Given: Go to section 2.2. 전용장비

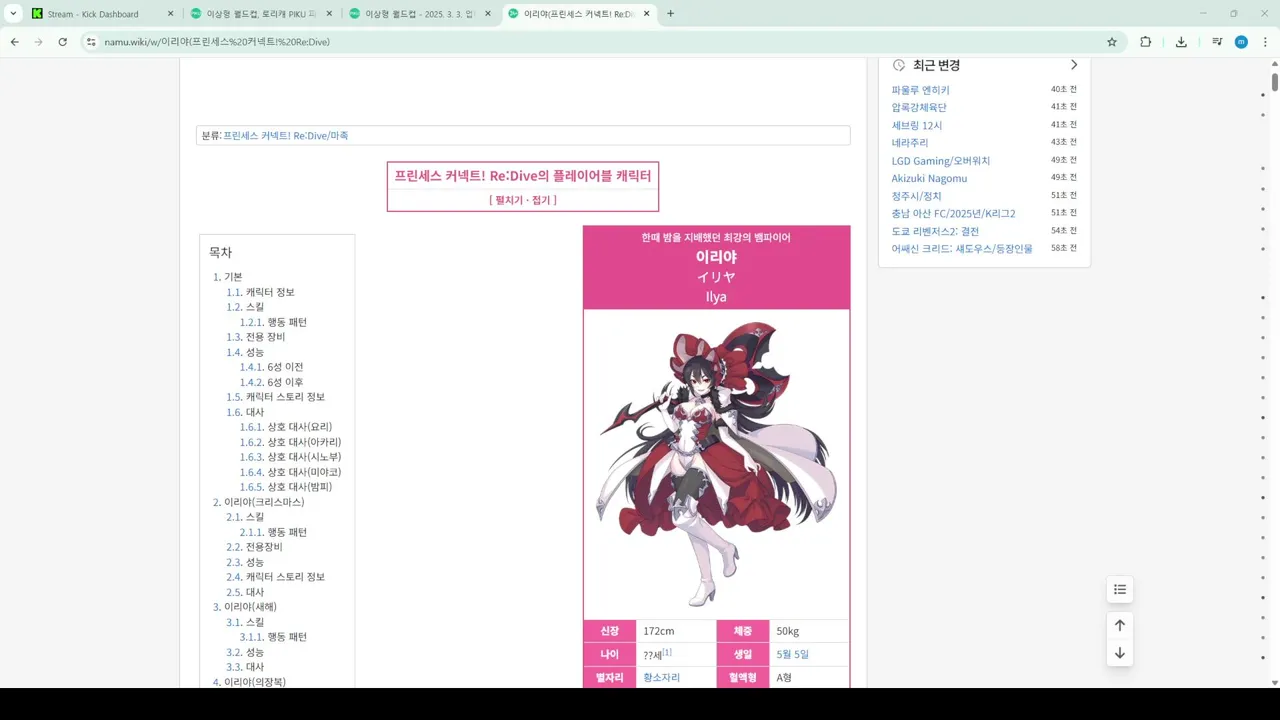Looking at the screenshot, I should pyautogui.click(x=254, y=547).
